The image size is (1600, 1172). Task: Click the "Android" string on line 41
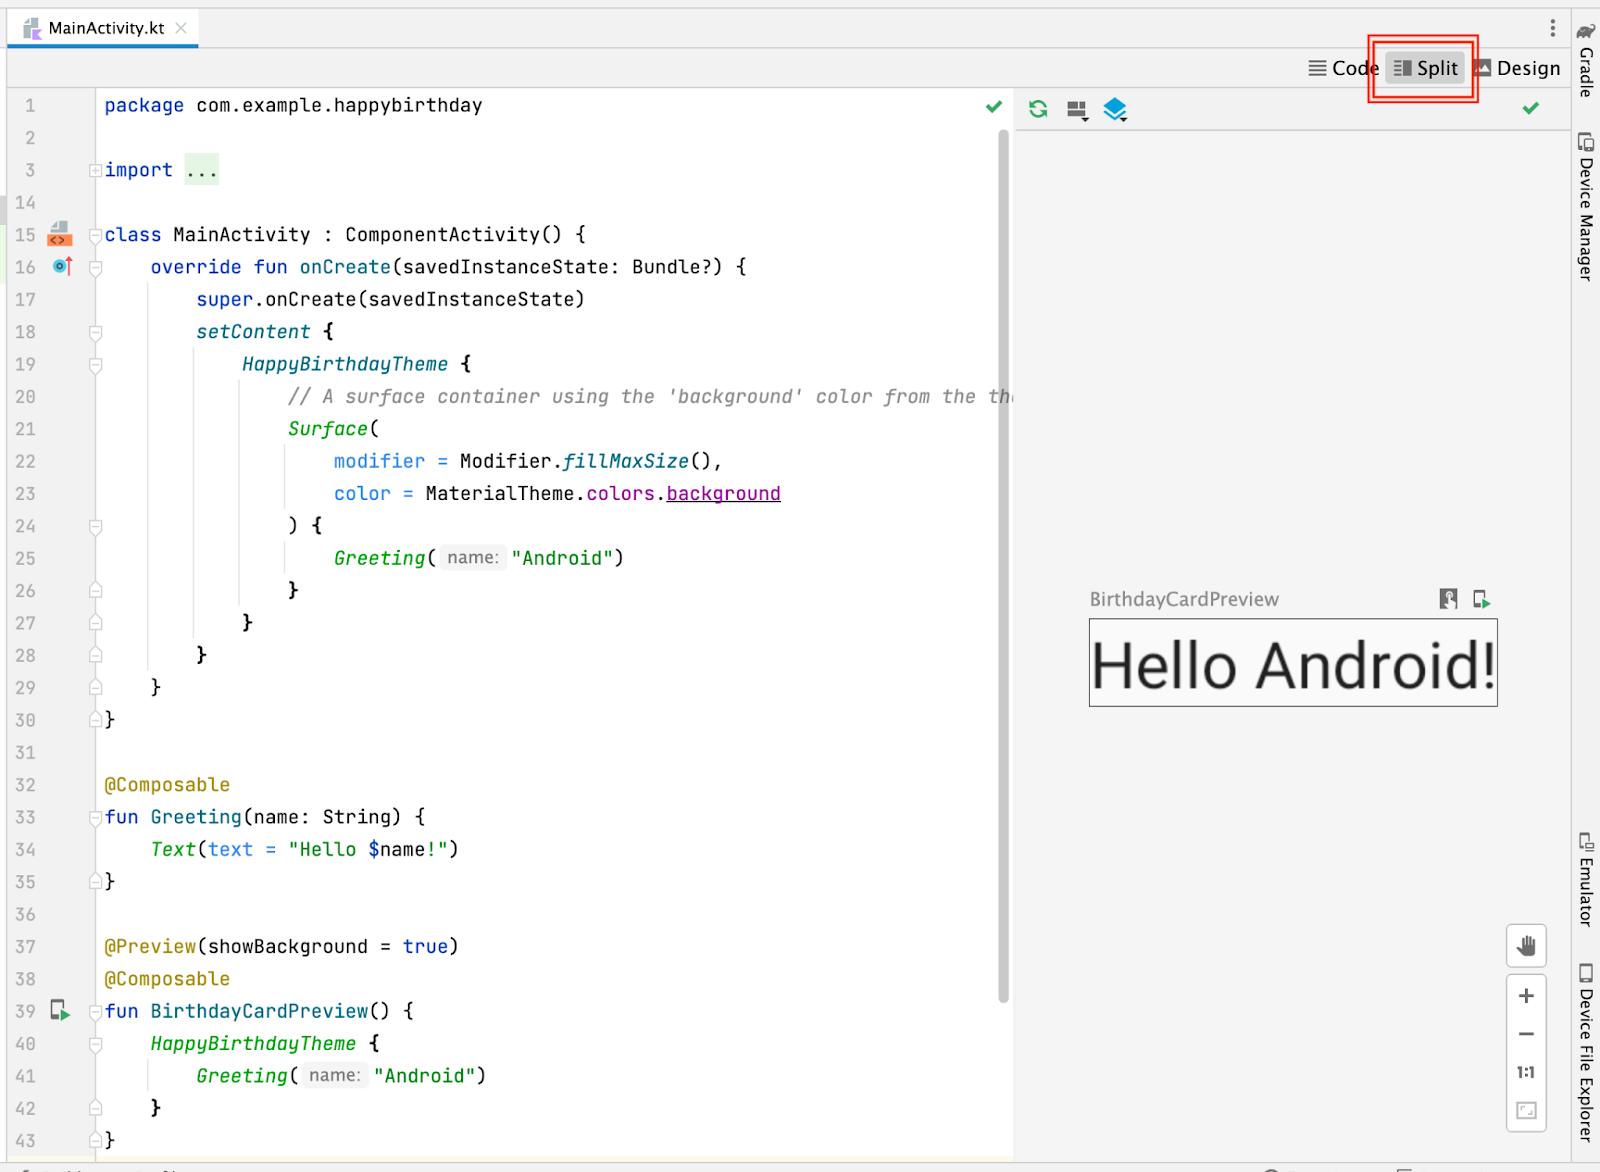425,1075
